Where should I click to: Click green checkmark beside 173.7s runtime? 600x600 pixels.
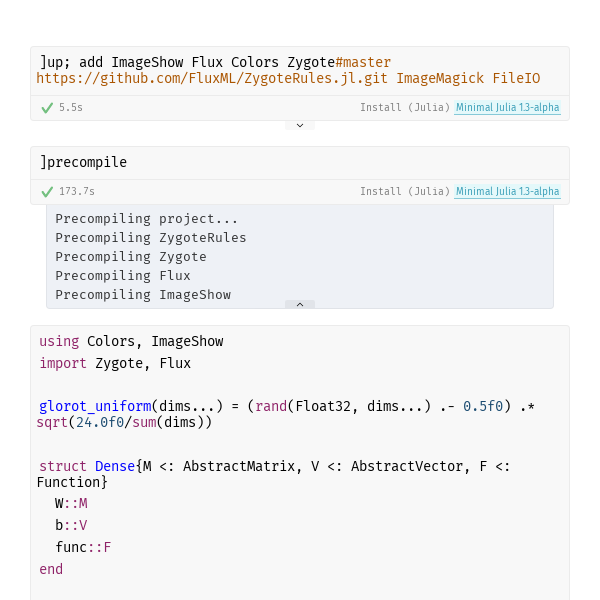coord(47,192)
